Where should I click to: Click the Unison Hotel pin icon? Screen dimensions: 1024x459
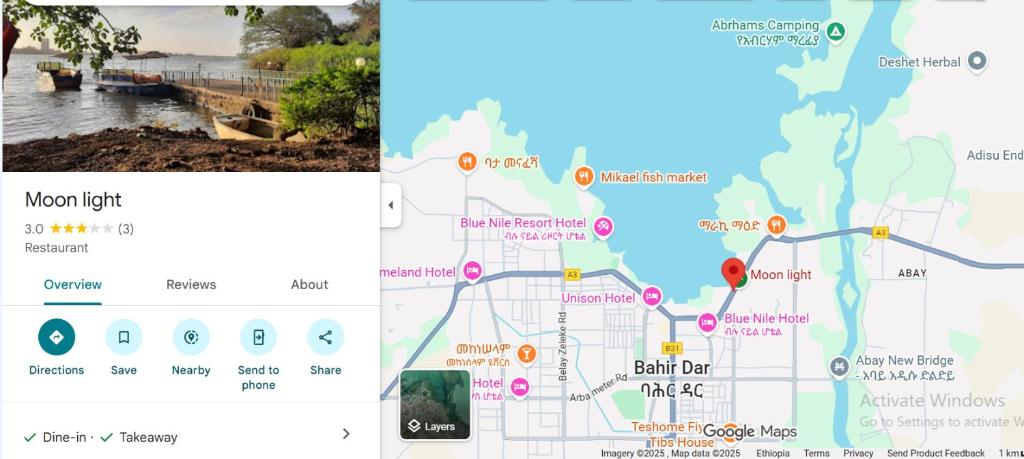click(x=651, y=296)
